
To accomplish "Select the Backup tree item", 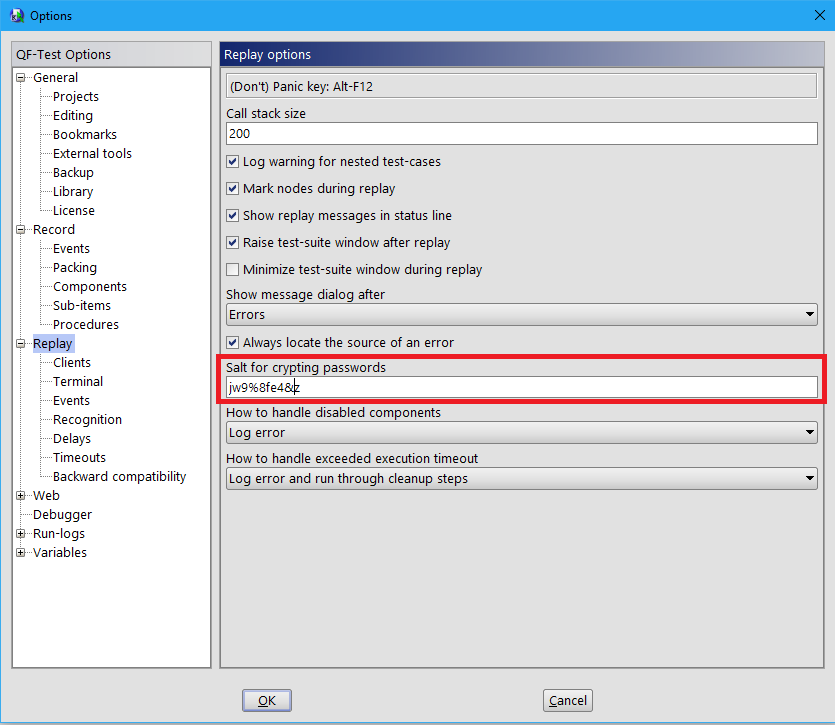I will coord(73,173).
